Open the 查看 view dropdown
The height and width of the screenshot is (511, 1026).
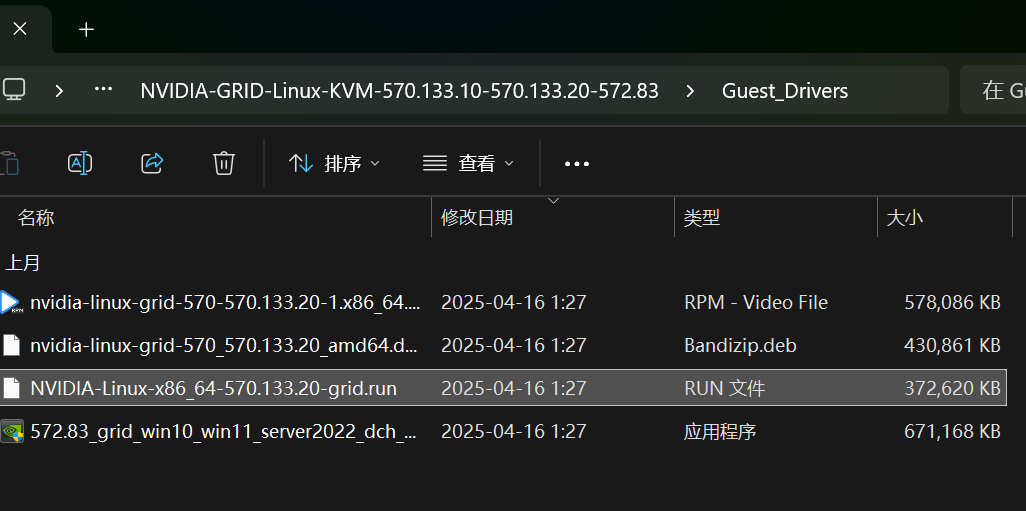tap(469, 163)
